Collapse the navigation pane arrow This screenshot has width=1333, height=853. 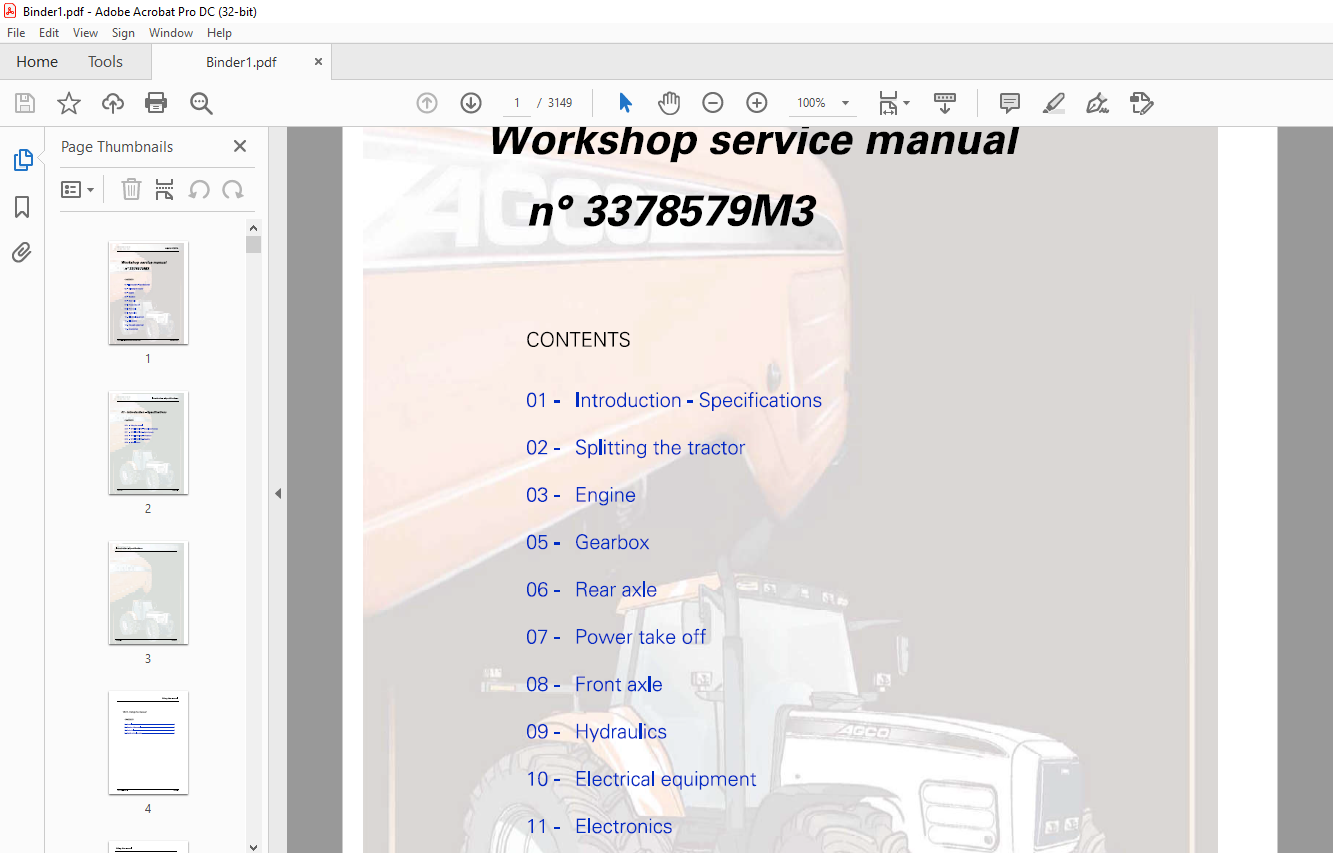[278, 493]
